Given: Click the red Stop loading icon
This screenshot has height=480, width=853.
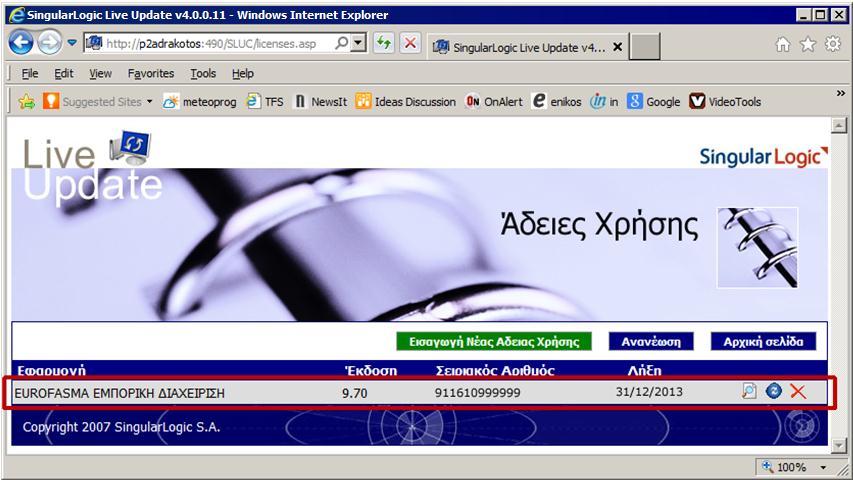Looking at the screenshot, I should [411, 43].
